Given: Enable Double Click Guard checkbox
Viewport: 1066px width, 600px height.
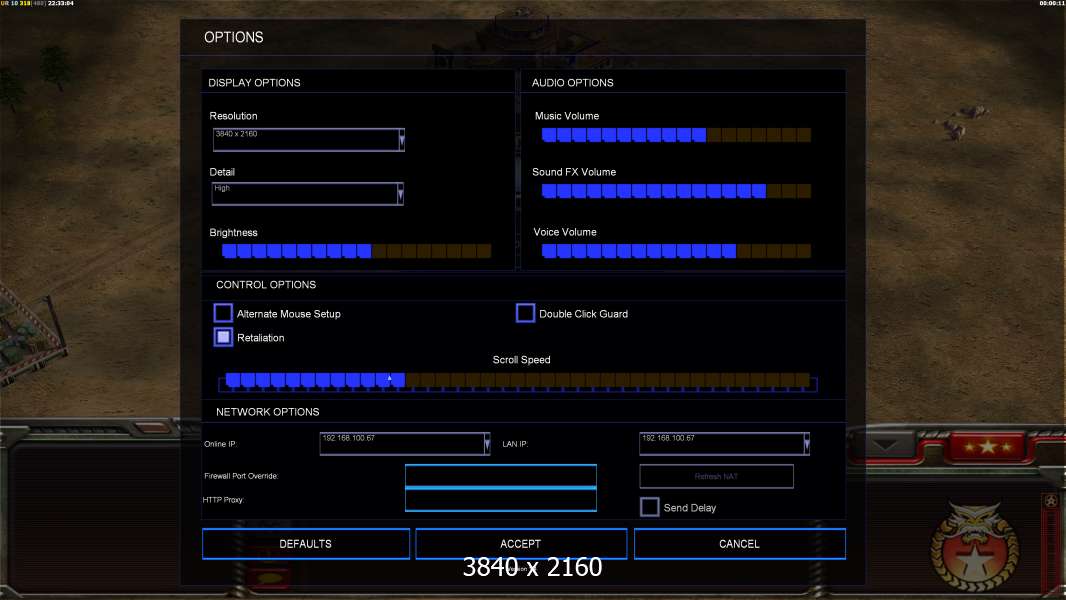Looking at the screenshot, I should point(525,313).
